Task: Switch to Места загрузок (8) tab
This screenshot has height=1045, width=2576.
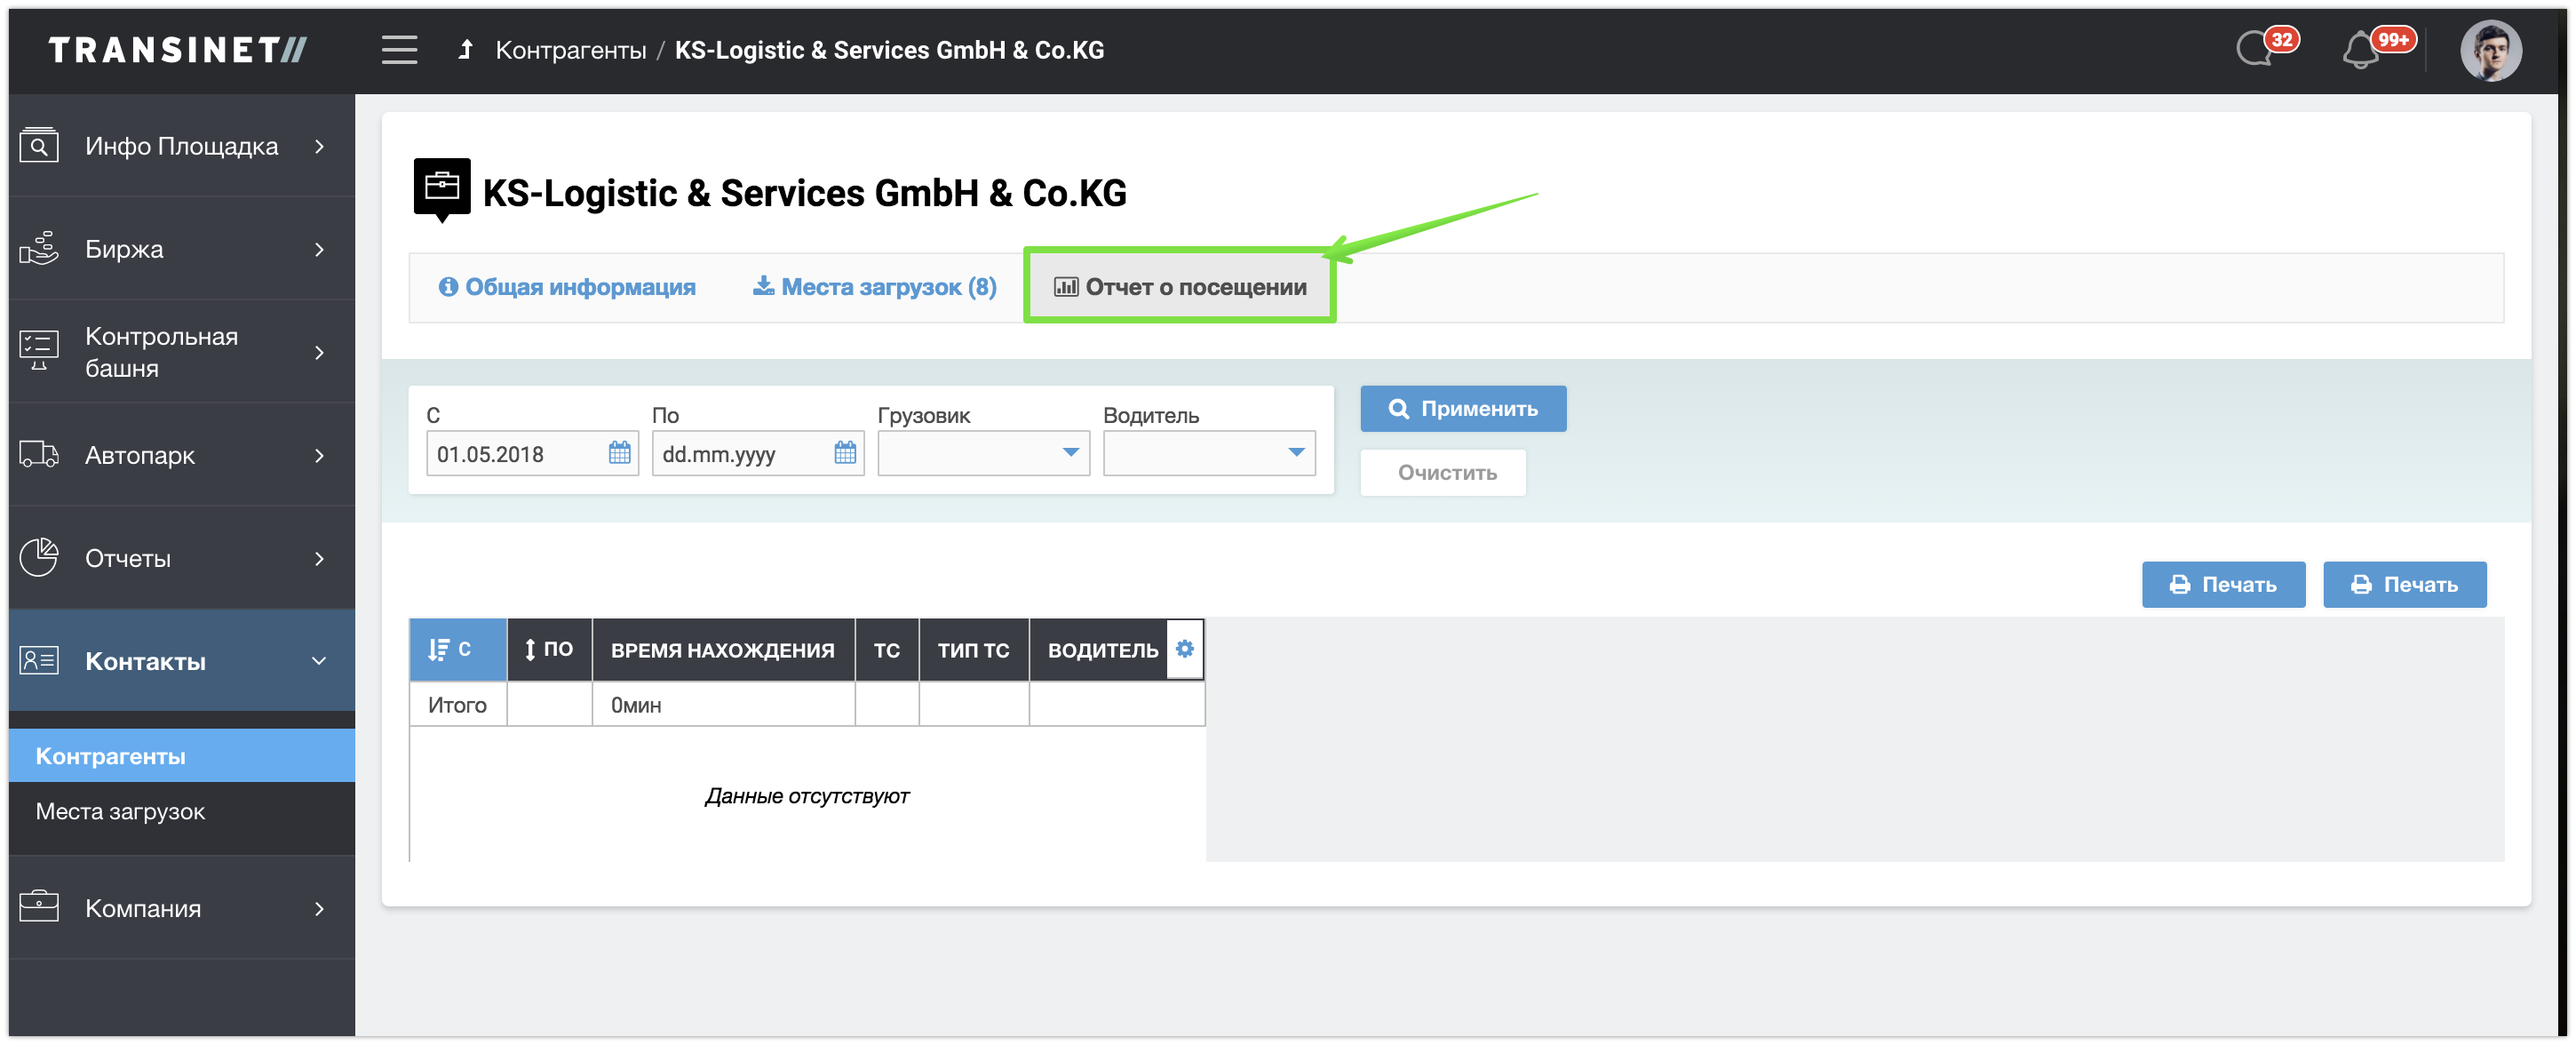Action: click(x=875, y=287)
